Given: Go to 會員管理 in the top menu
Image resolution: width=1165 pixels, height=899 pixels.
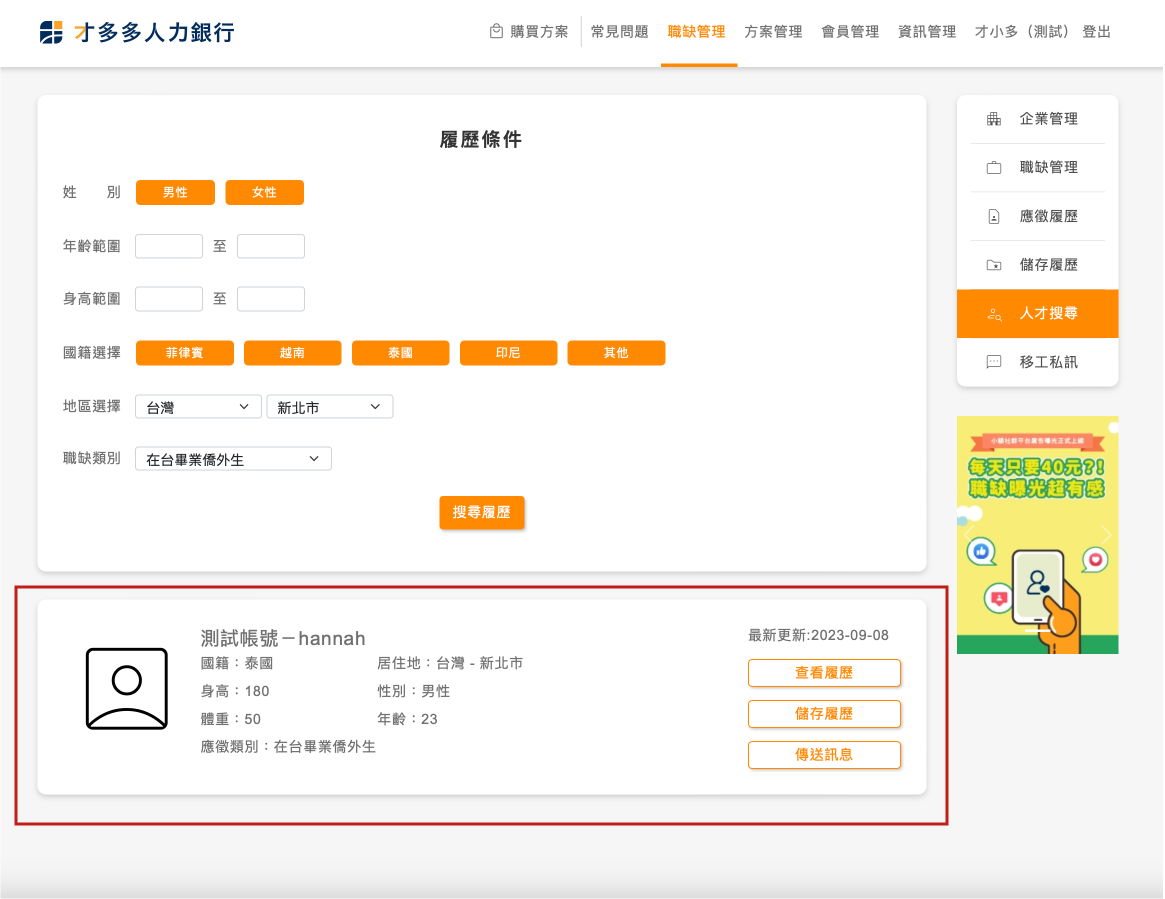Looking at the screenshot, I should point(850,32).
